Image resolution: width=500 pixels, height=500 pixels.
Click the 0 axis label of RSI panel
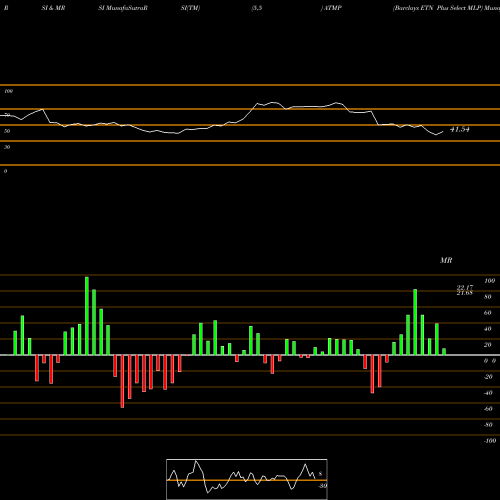coord(5,171)
